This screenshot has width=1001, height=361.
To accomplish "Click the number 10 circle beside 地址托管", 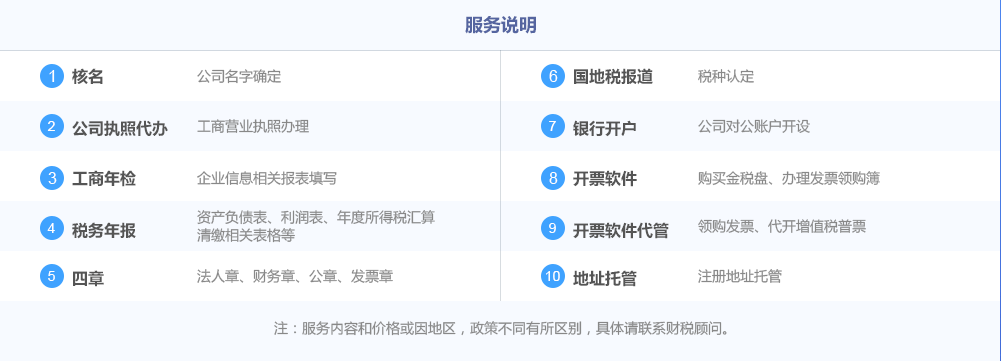I will [553, 276].
